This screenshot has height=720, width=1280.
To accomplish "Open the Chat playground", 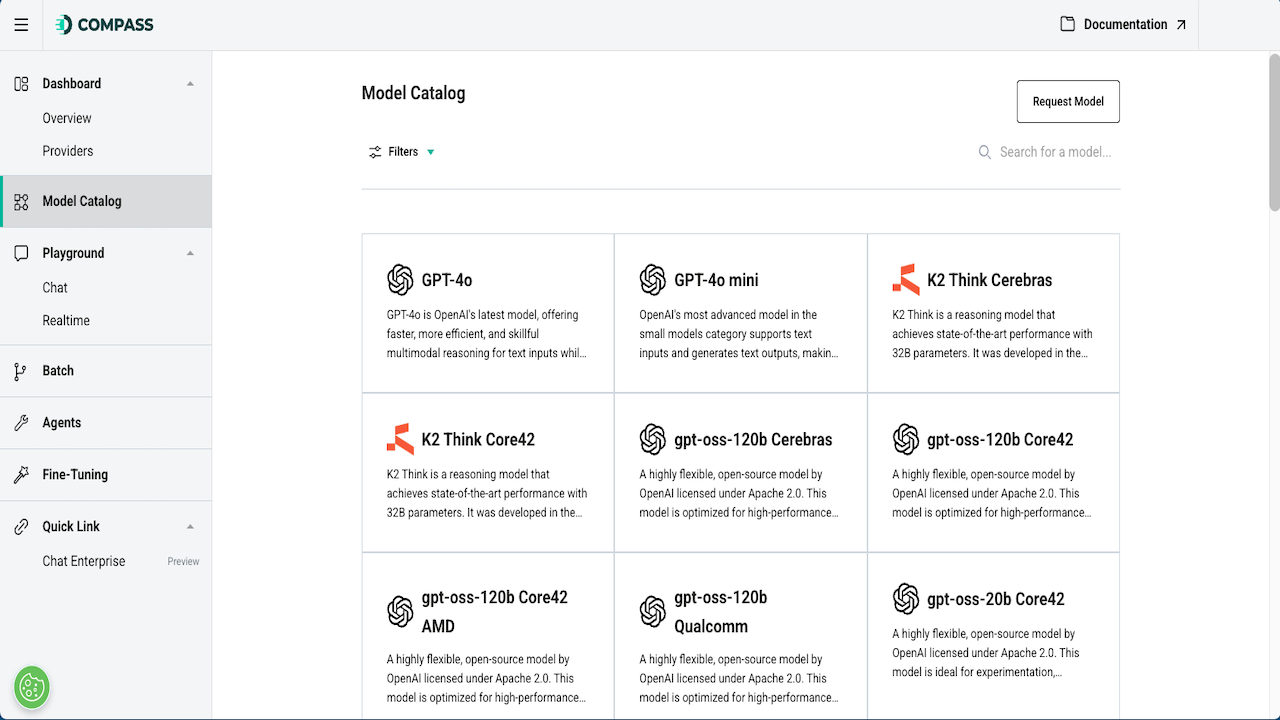I will point(55,288).
